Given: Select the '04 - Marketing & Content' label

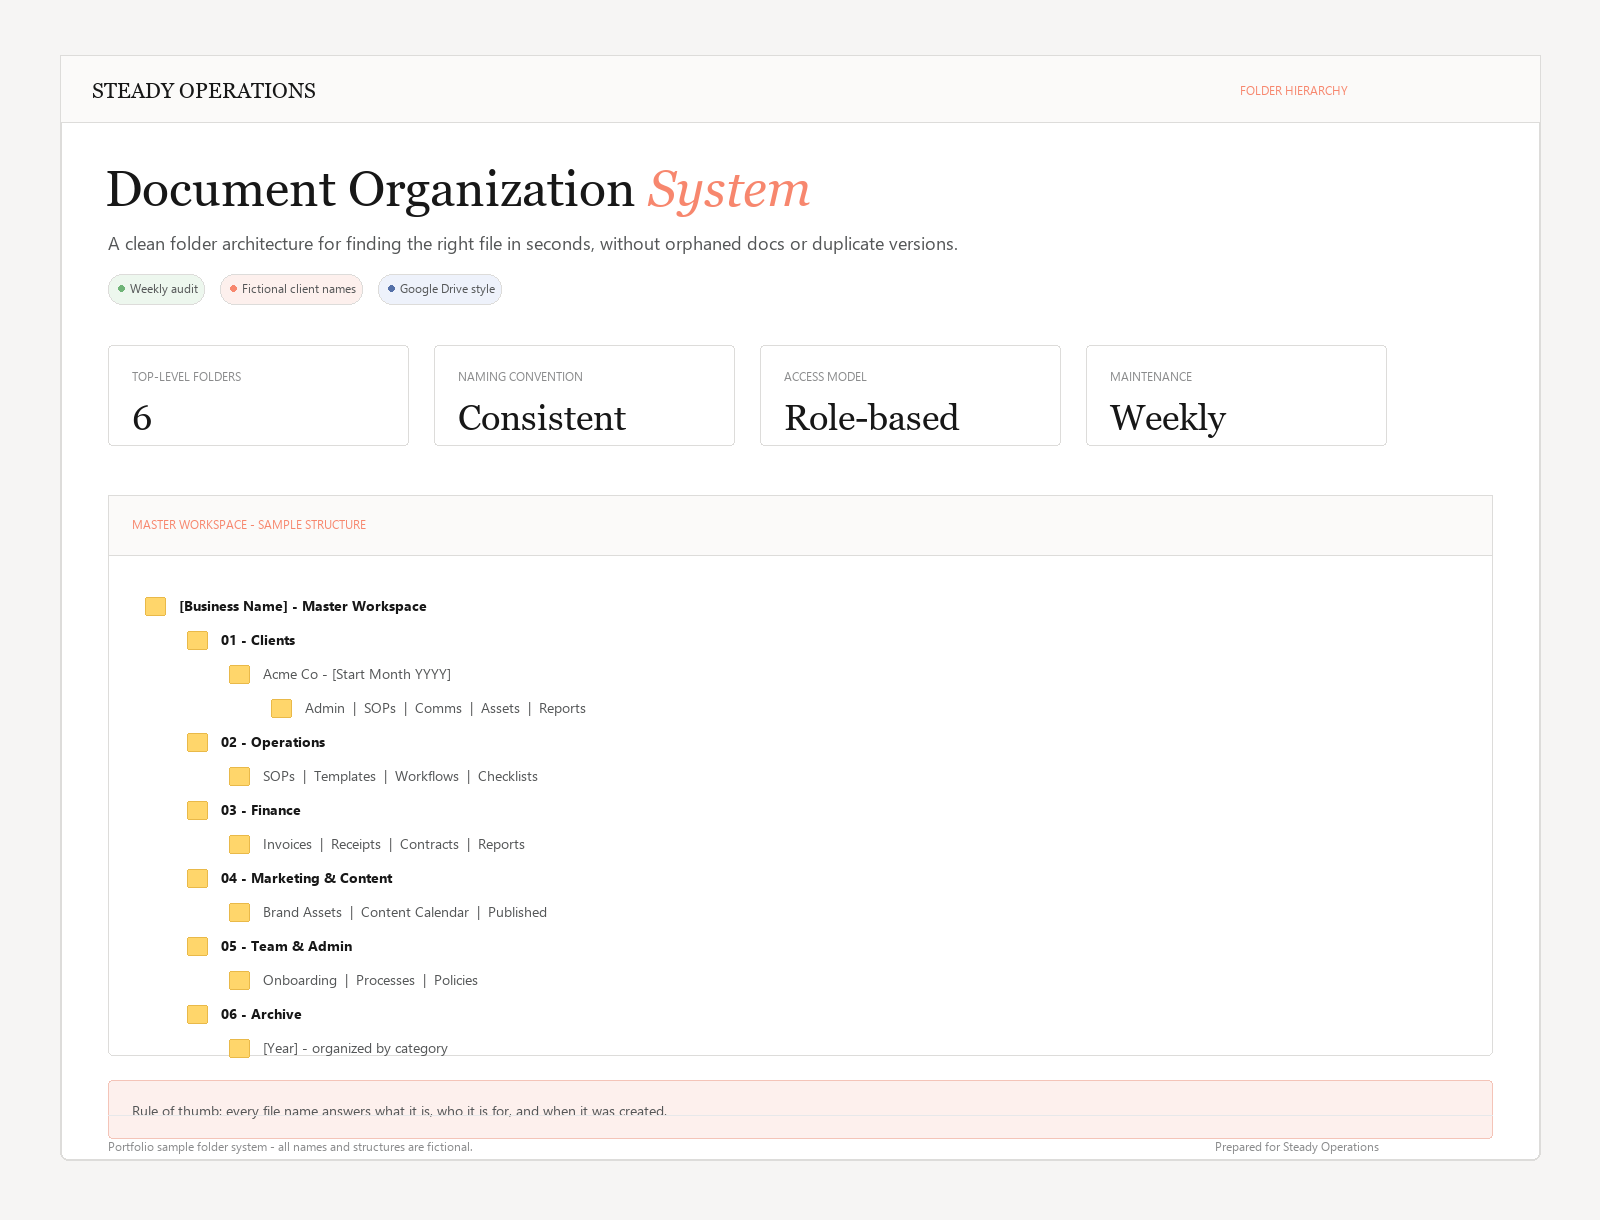Looking at the screenshot, I should tap(307, 878).
